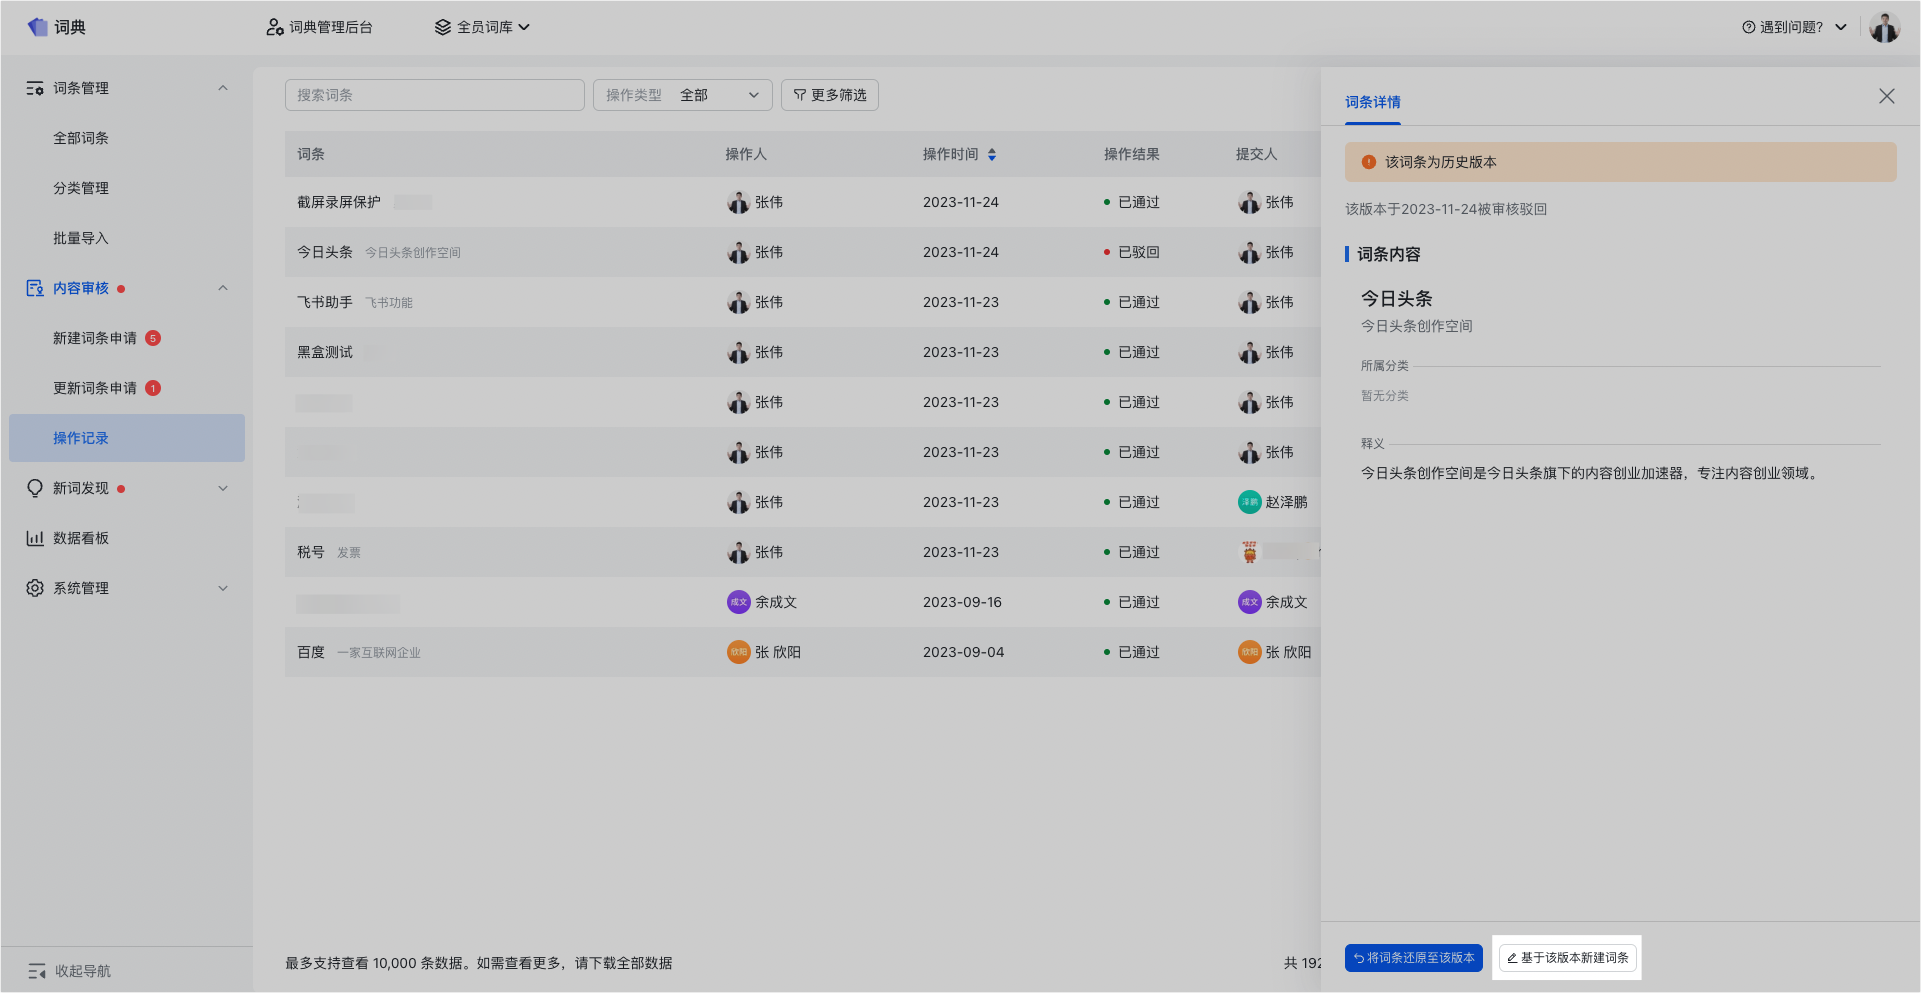Open 词典管理后台 from the top bar
This screenshot has width=1921, height=993.
click(x=319, y=27)
